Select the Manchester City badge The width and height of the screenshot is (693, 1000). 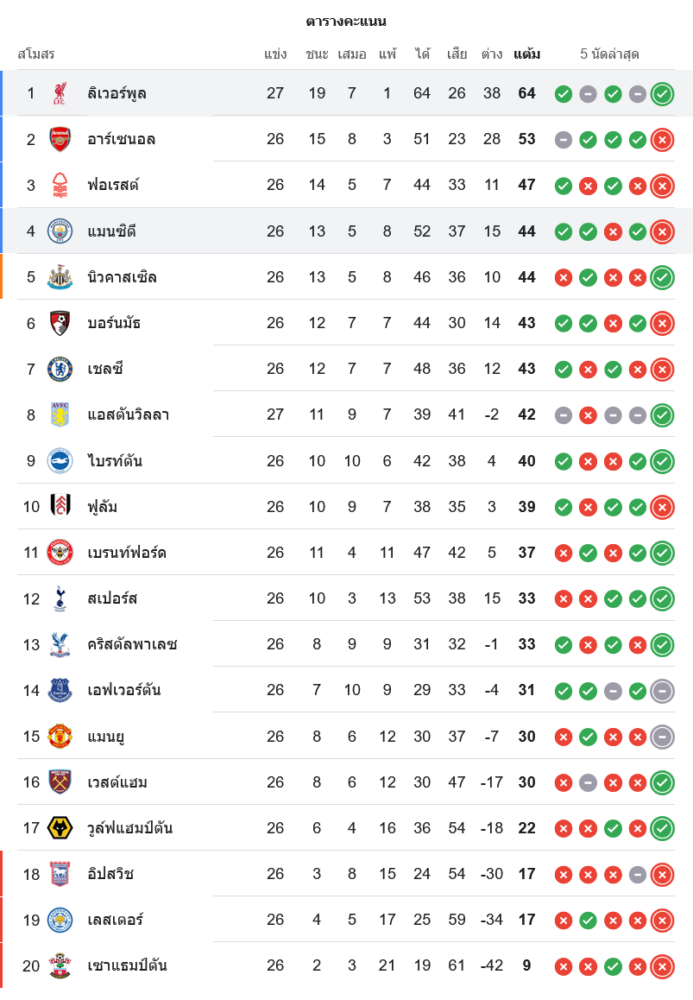pyautogui.click(x=60, y=231)
